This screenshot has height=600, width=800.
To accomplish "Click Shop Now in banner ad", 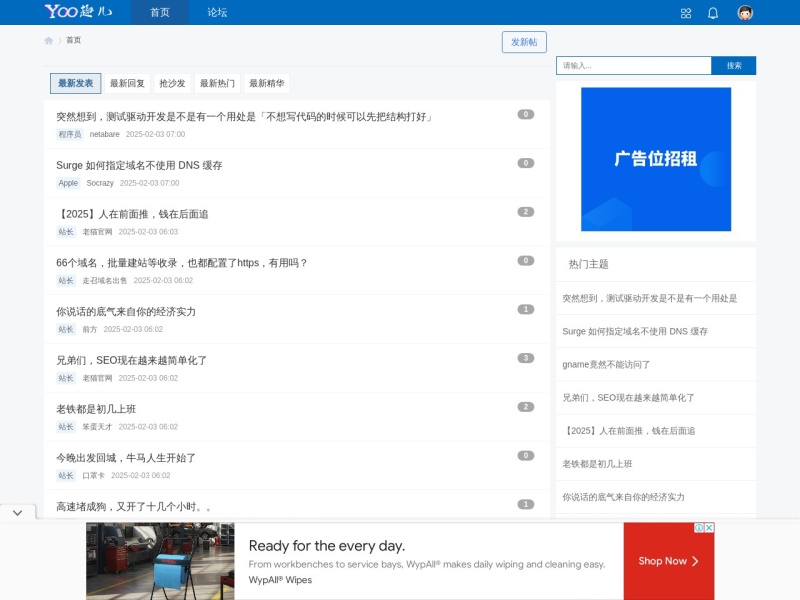I will [x=668, y=561].
